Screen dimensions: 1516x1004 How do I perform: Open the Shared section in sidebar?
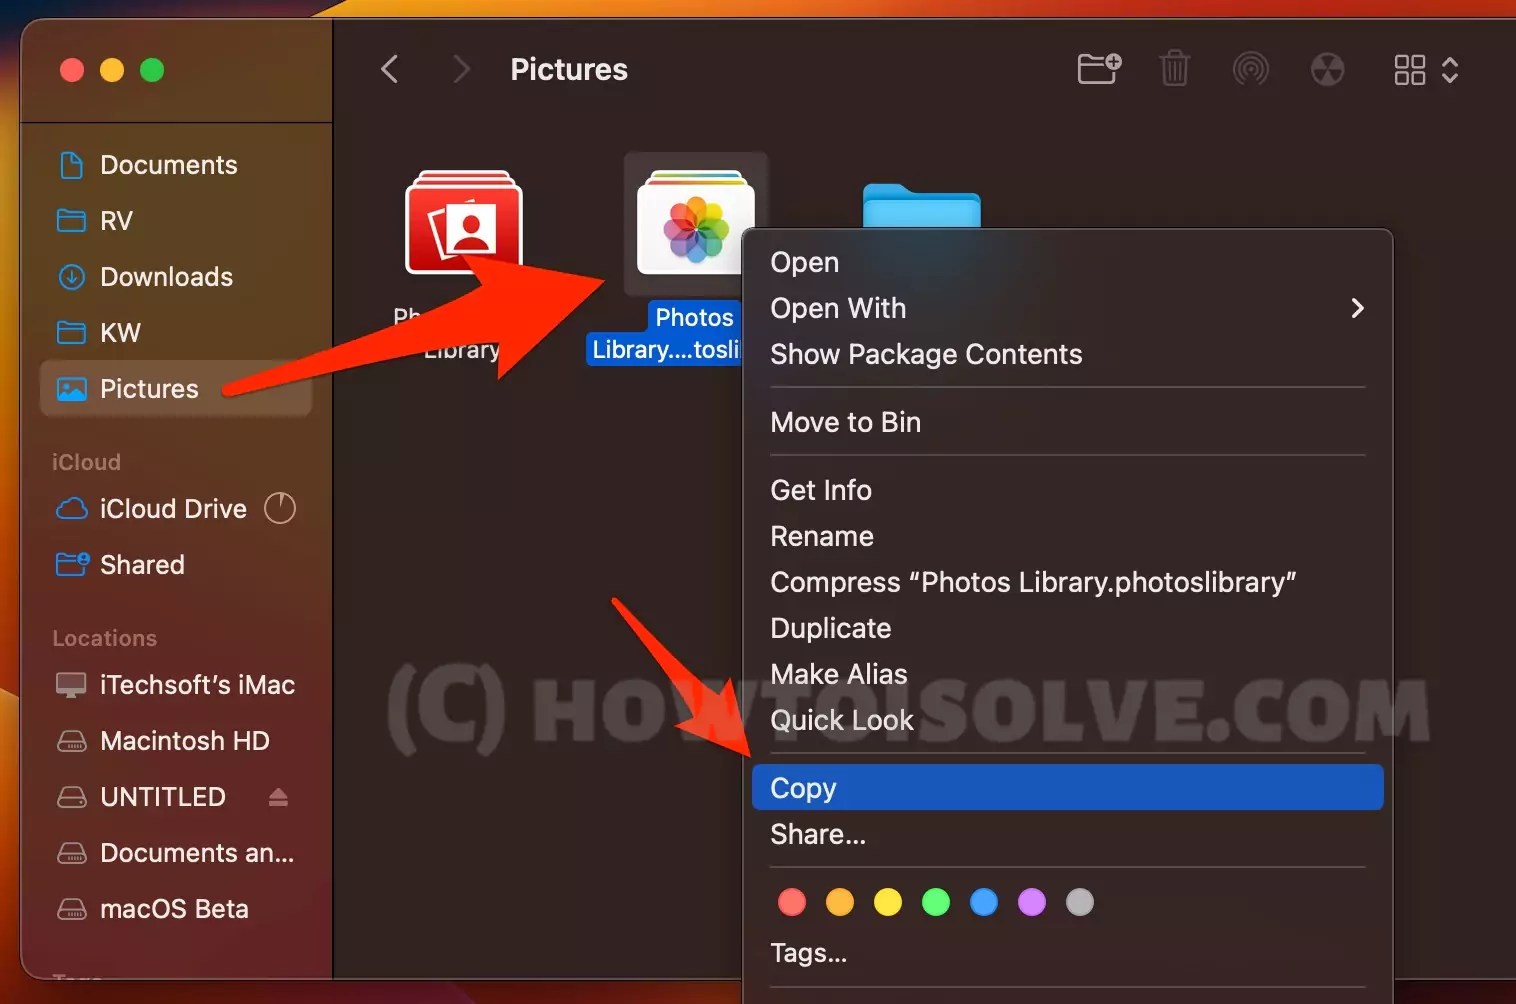point(143,564)
